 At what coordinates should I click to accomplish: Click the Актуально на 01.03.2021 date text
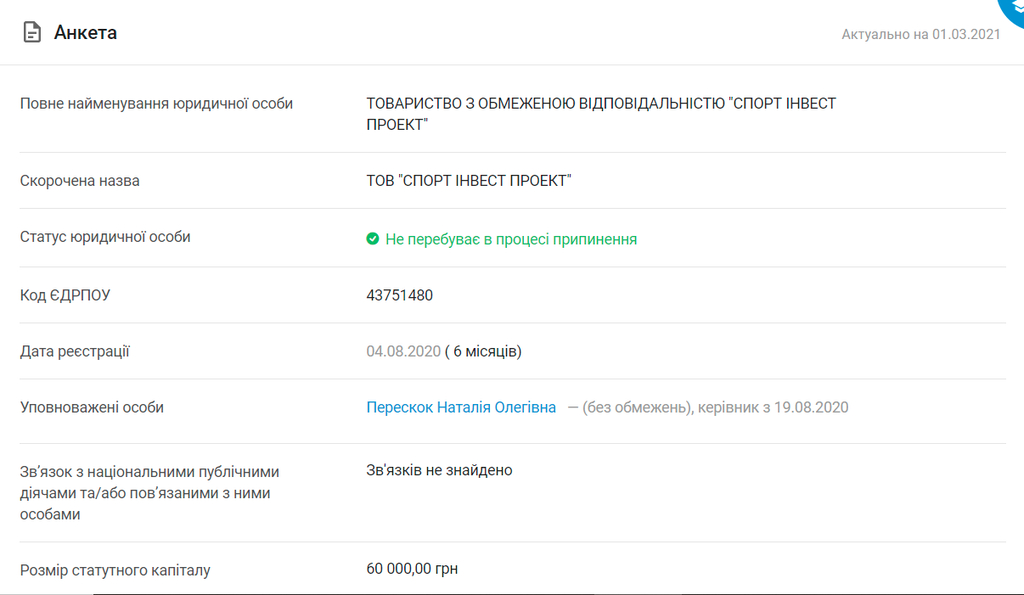click(x=921, y=34)
